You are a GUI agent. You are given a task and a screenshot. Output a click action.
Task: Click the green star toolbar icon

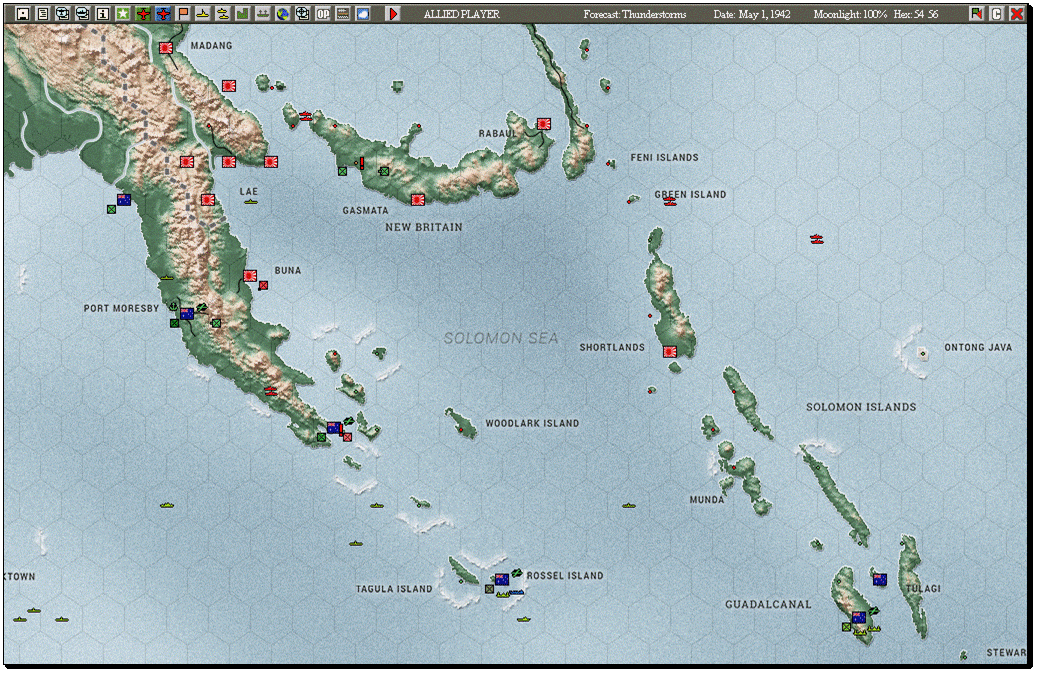click(122, 13)
